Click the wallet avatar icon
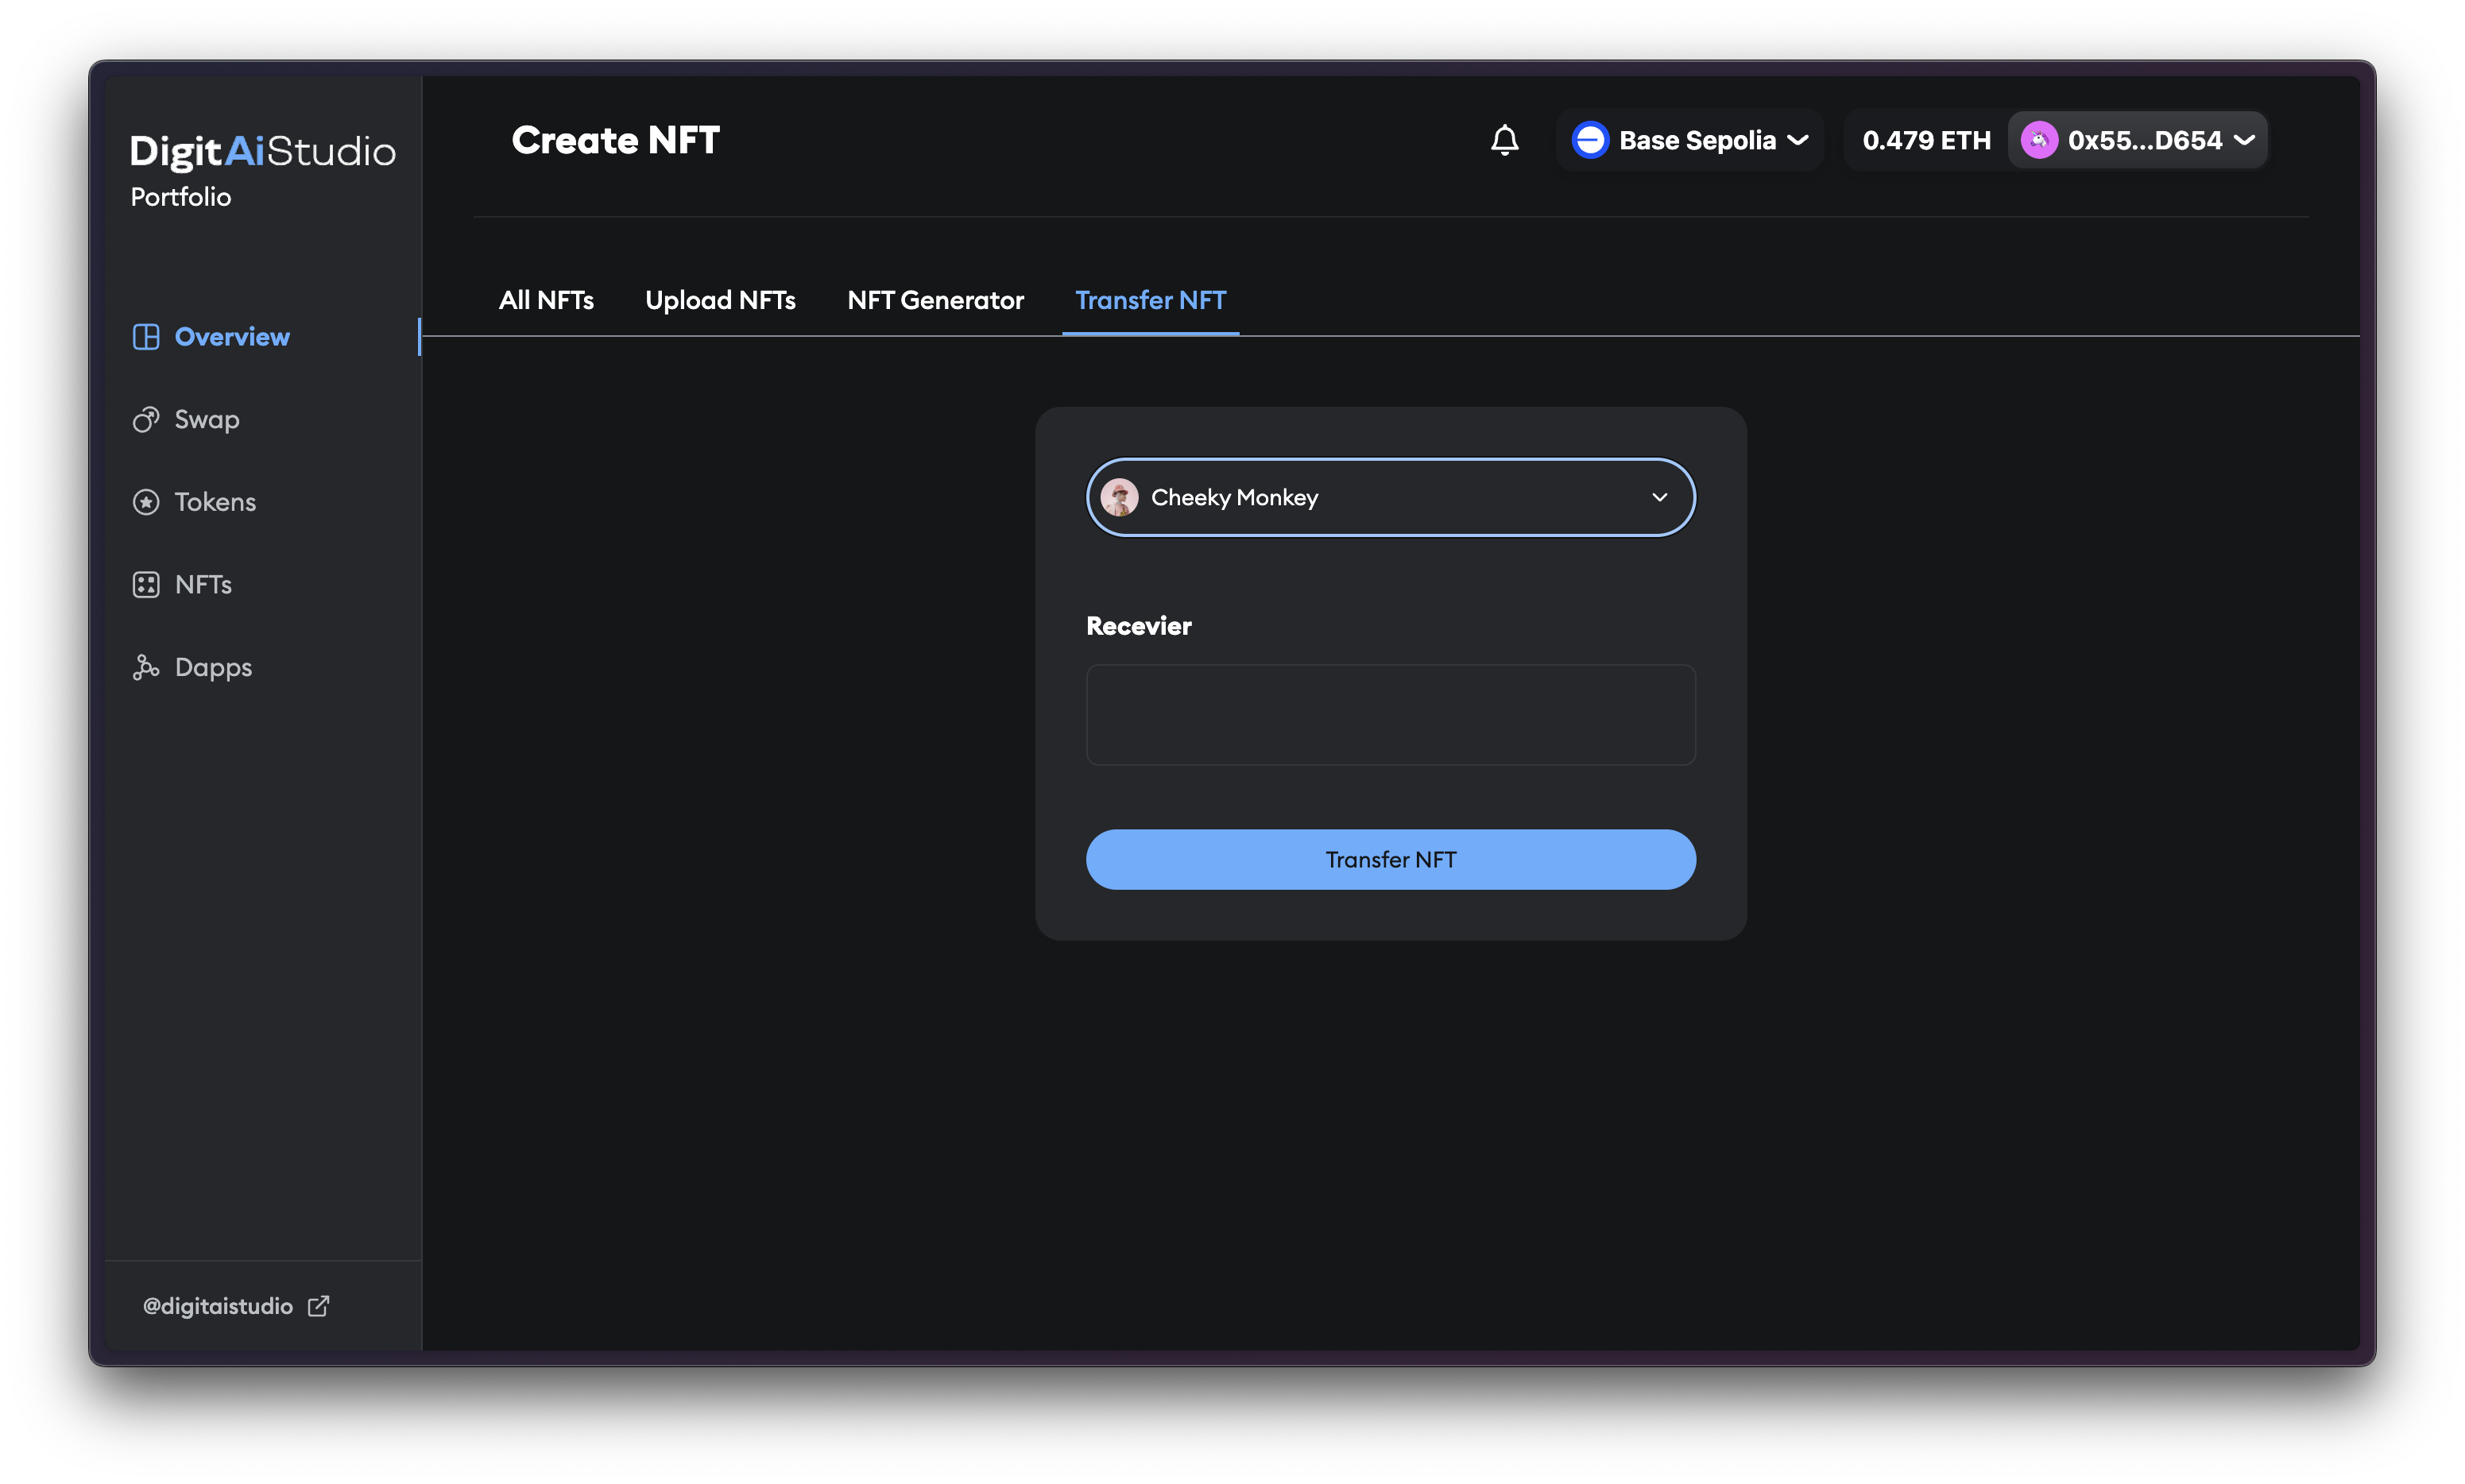 click(x=2038, y=140)
